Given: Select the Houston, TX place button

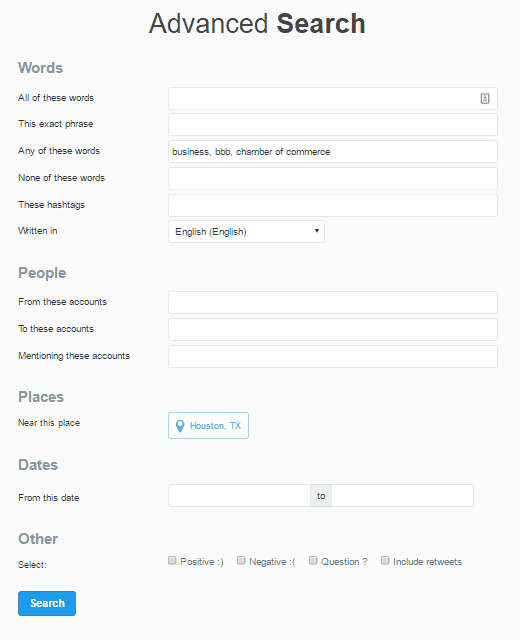Looking at the screenshot, I should pyautogui.click(x=209, y=426).
